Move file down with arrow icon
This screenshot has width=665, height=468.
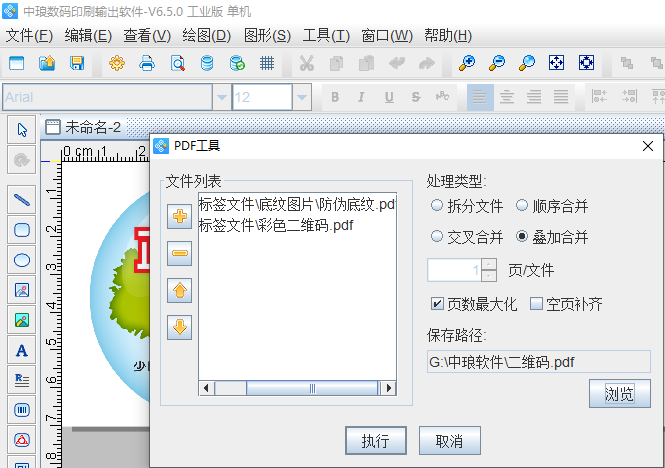(180, 328)
